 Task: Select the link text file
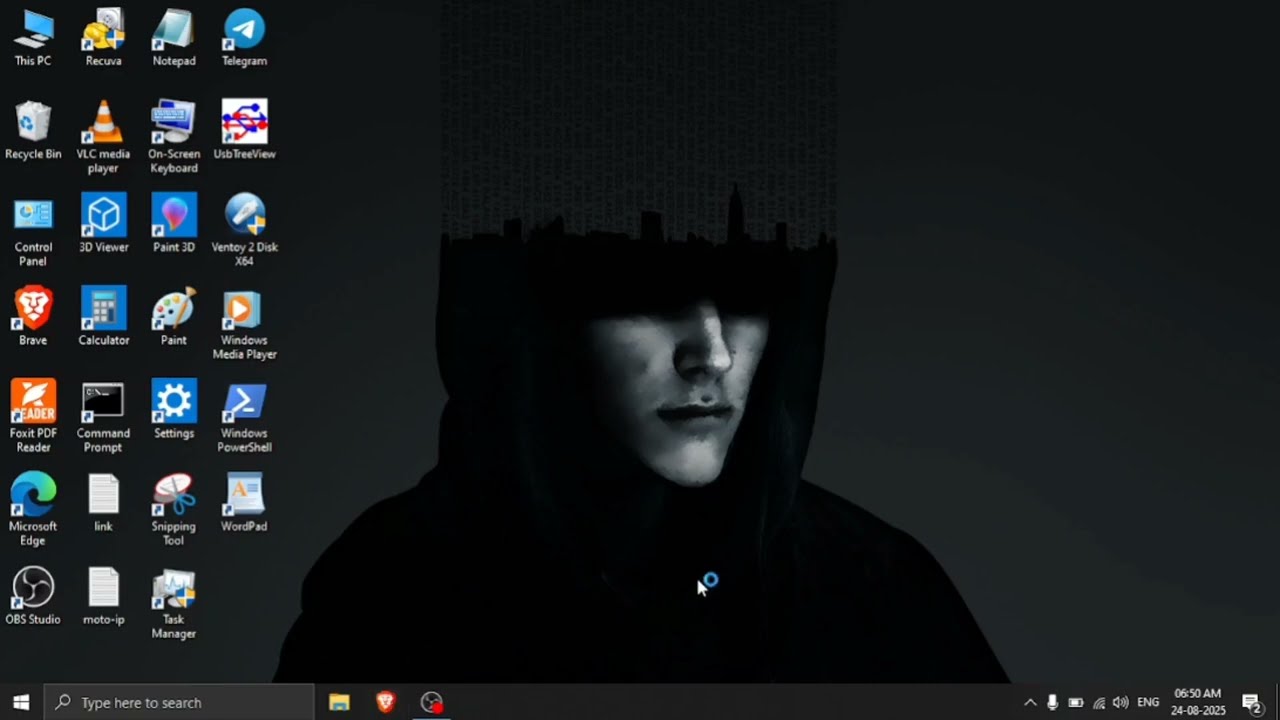point(103,502)
